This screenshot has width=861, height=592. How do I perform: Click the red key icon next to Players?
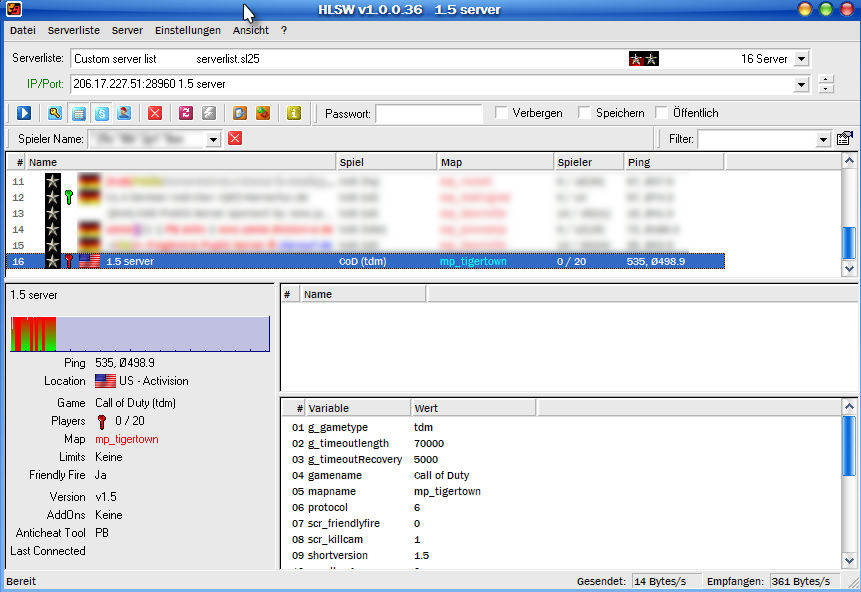(102, 421)
